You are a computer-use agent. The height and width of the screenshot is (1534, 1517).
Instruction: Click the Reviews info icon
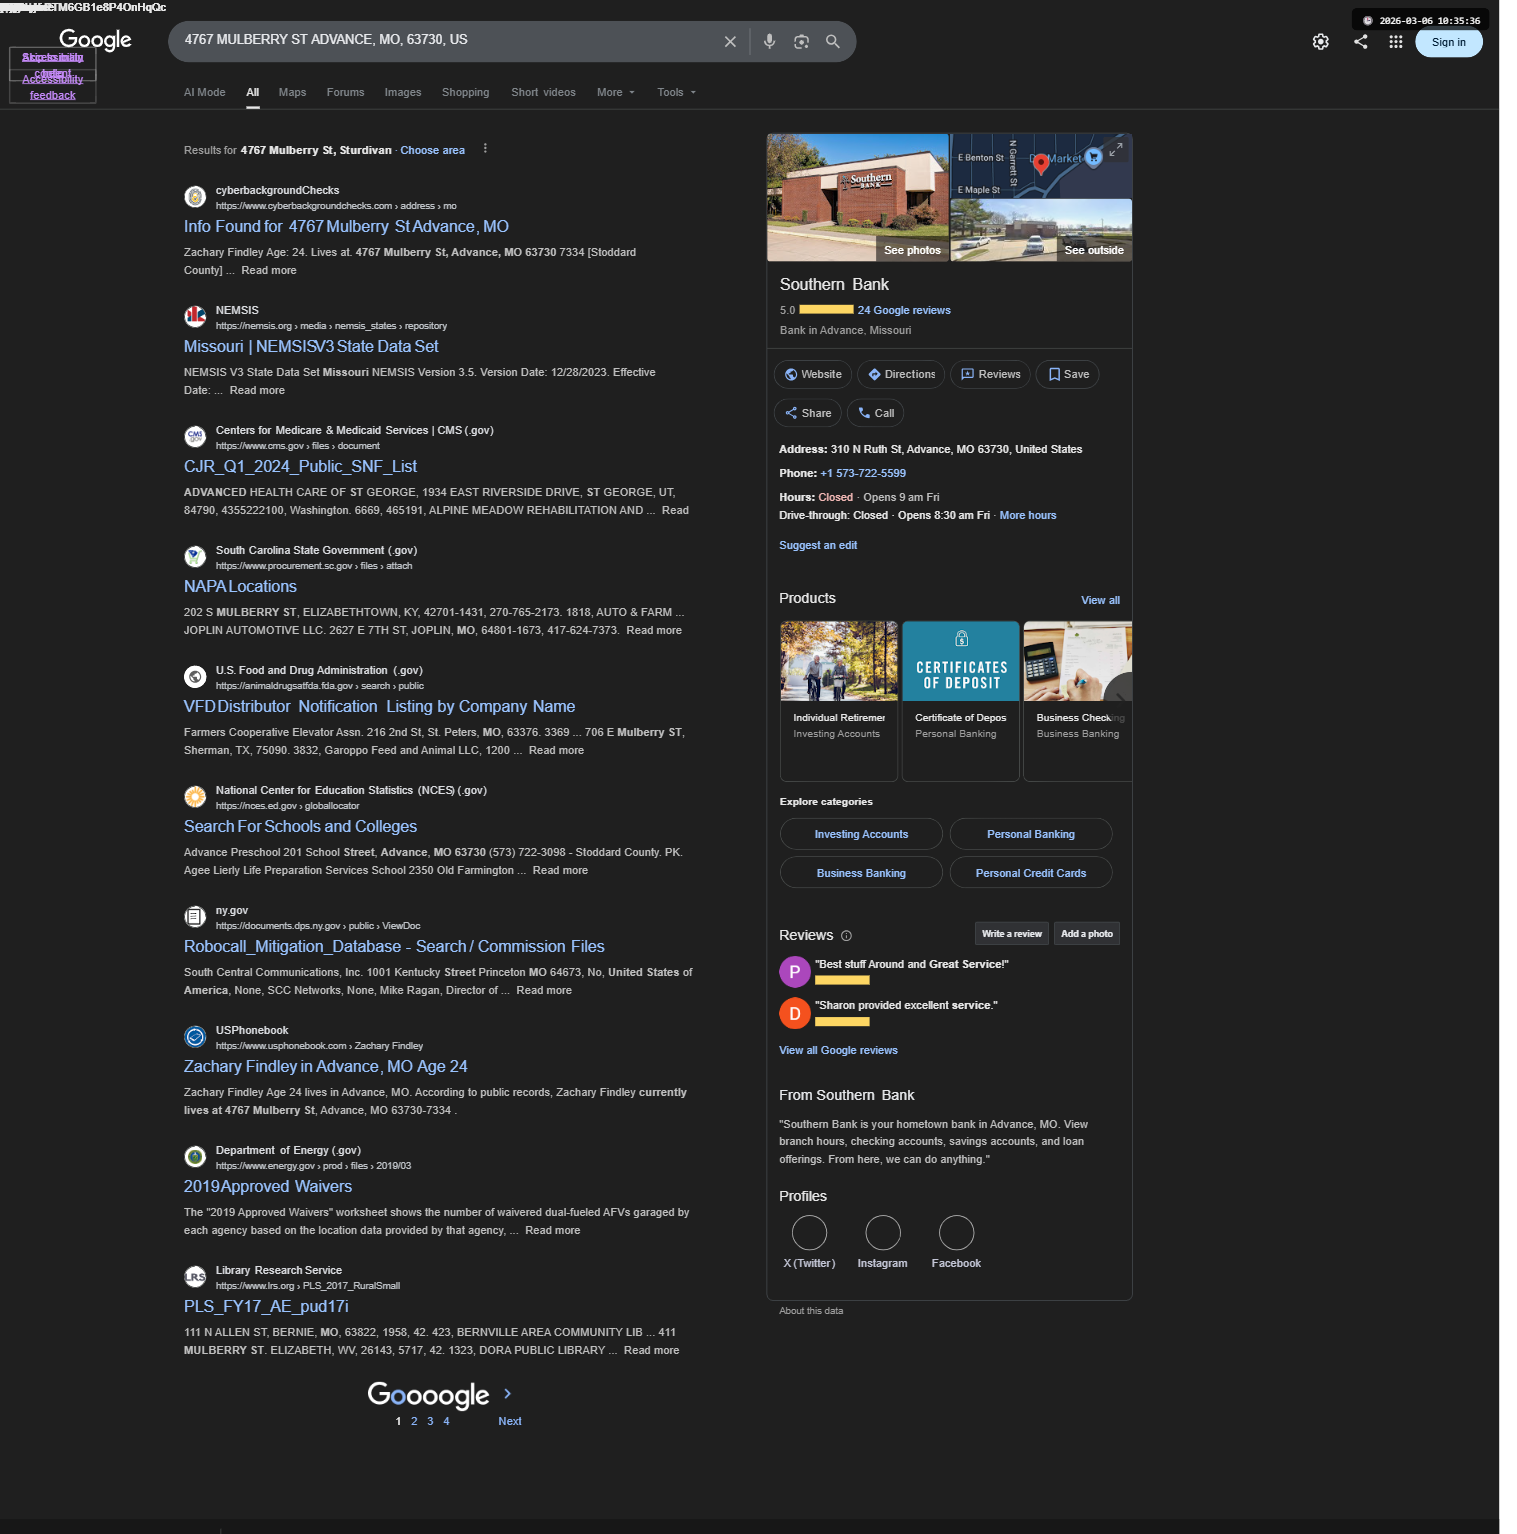[846, 936]
